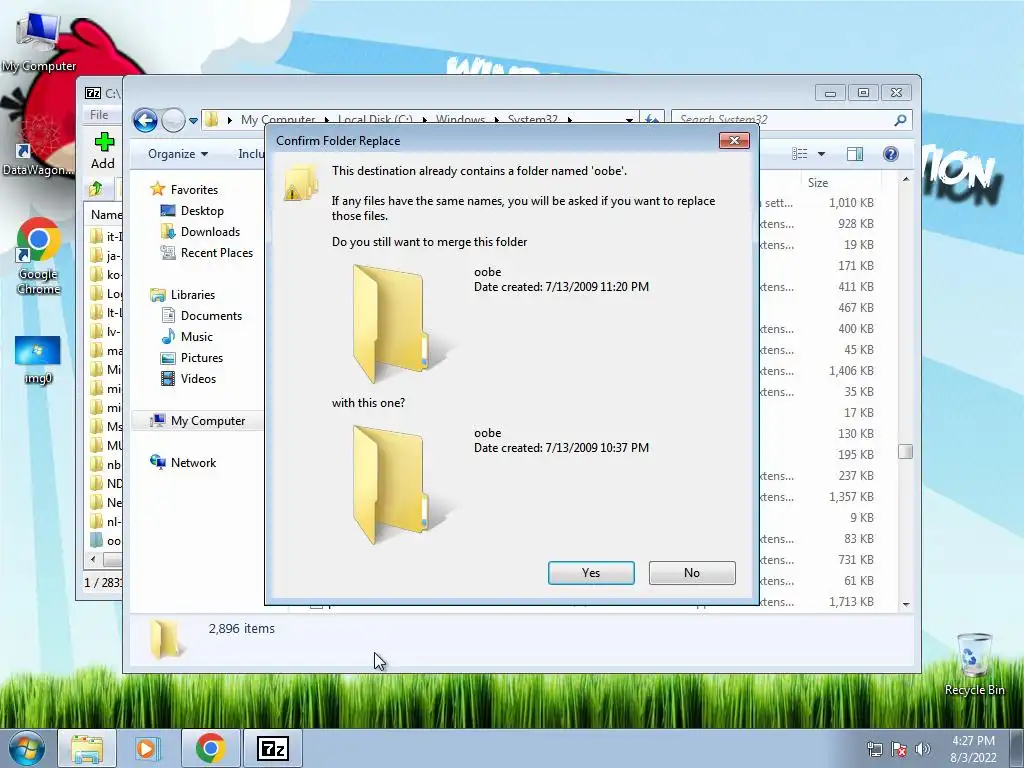Click the network tray icon
The height and width of the screenshot is (768, 1024).
coord(874,749)
